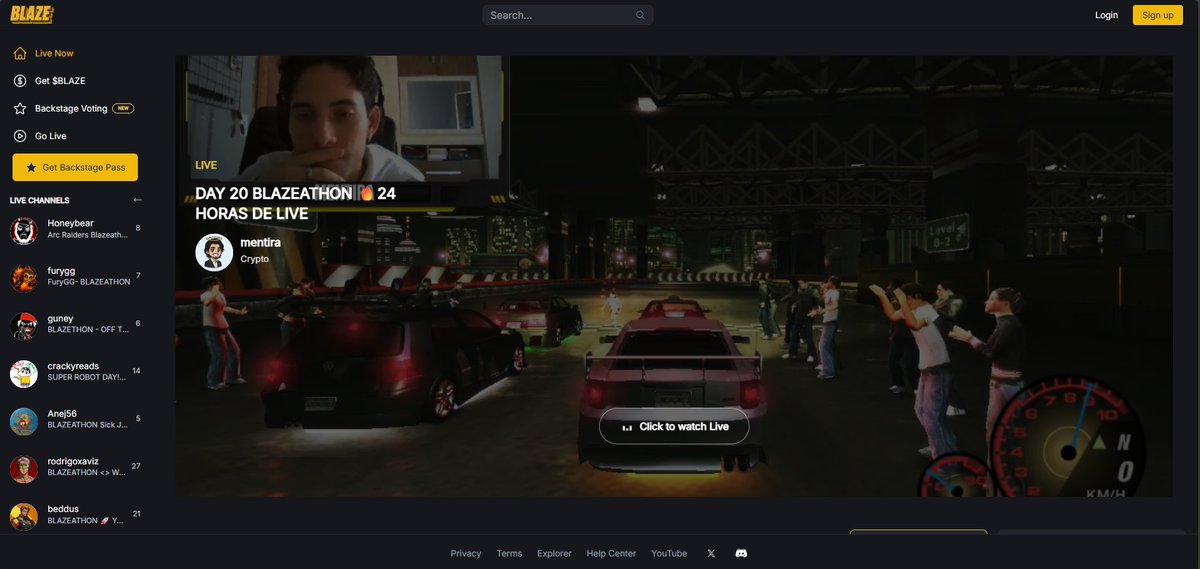
Task: Click mentira streamer avatar
Action: [x=214, y=252]
